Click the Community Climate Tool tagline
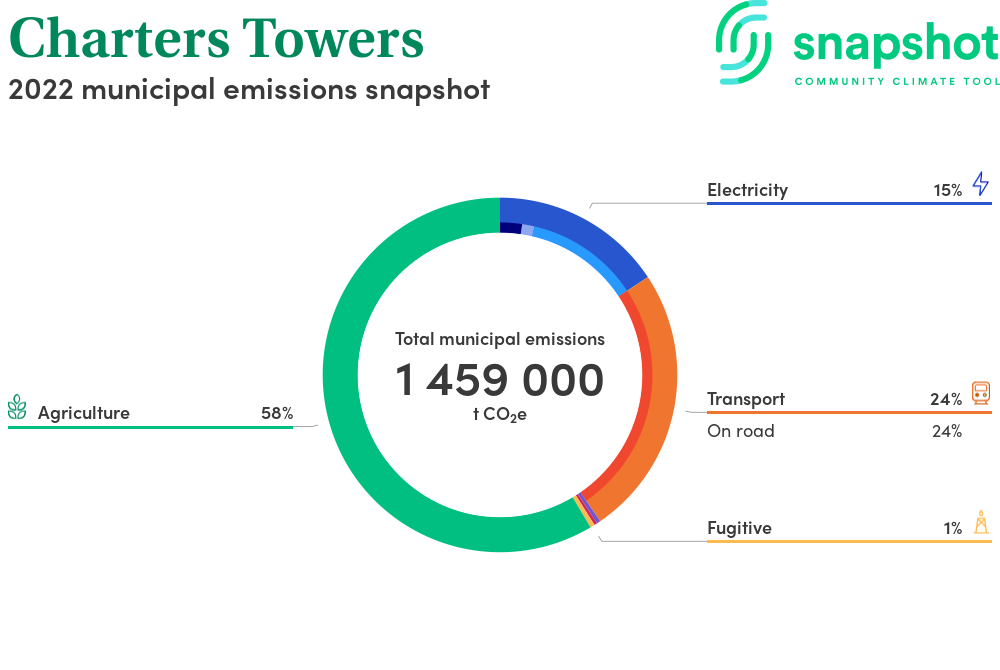1000x670 pixels. 896,81
